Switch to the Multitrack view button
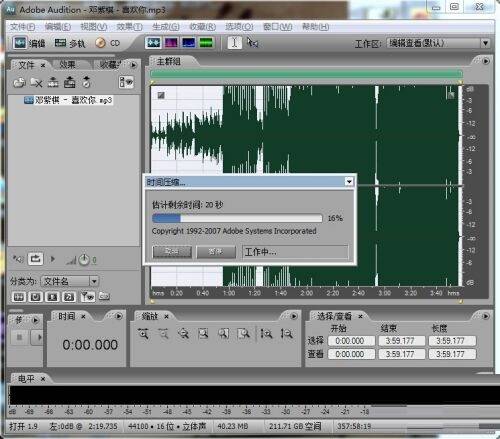This screenshot has height=439, width=500. click(70, 43)
